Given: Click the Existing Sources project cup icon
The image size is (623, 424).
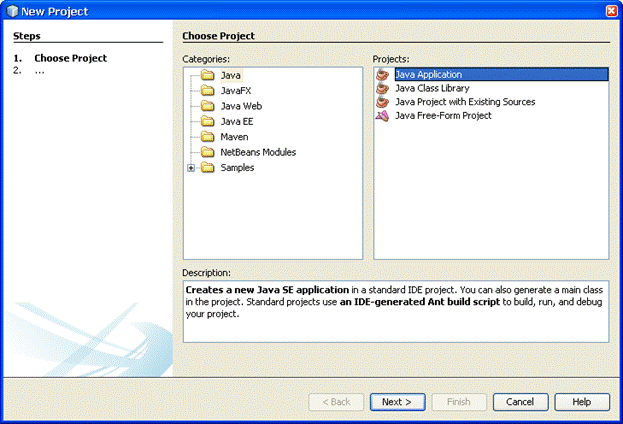Looking at the screenshot, I should point(382,102).
